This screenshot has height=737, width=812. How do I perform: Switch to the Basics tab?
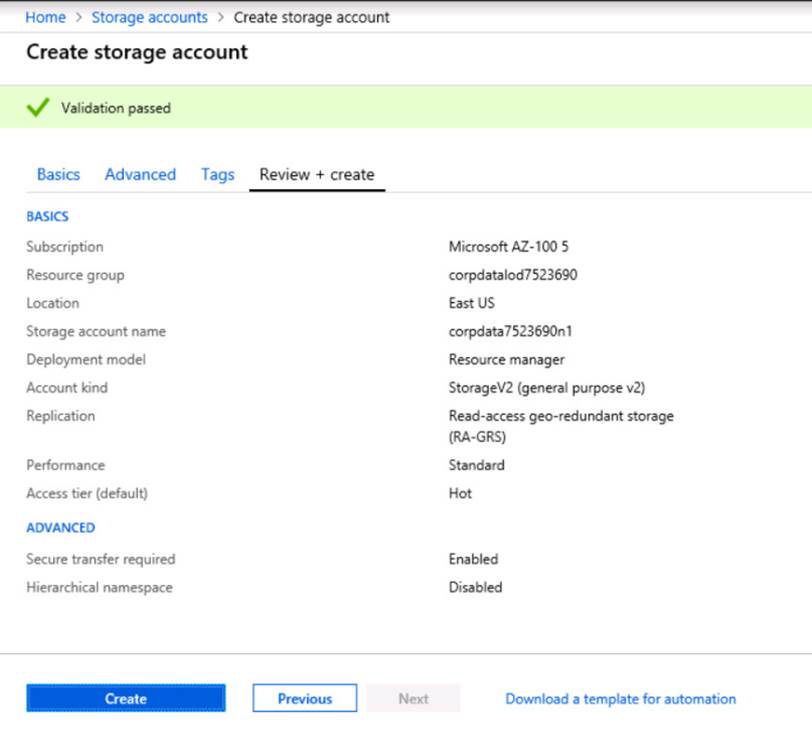(x=58, y=174)
